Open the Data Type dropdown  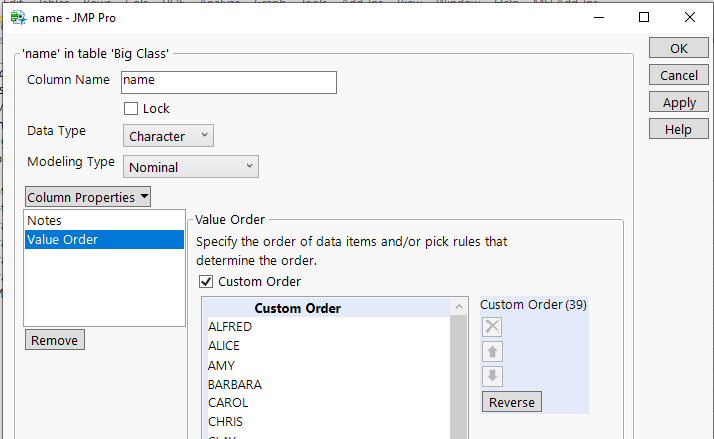coord(168,136)
